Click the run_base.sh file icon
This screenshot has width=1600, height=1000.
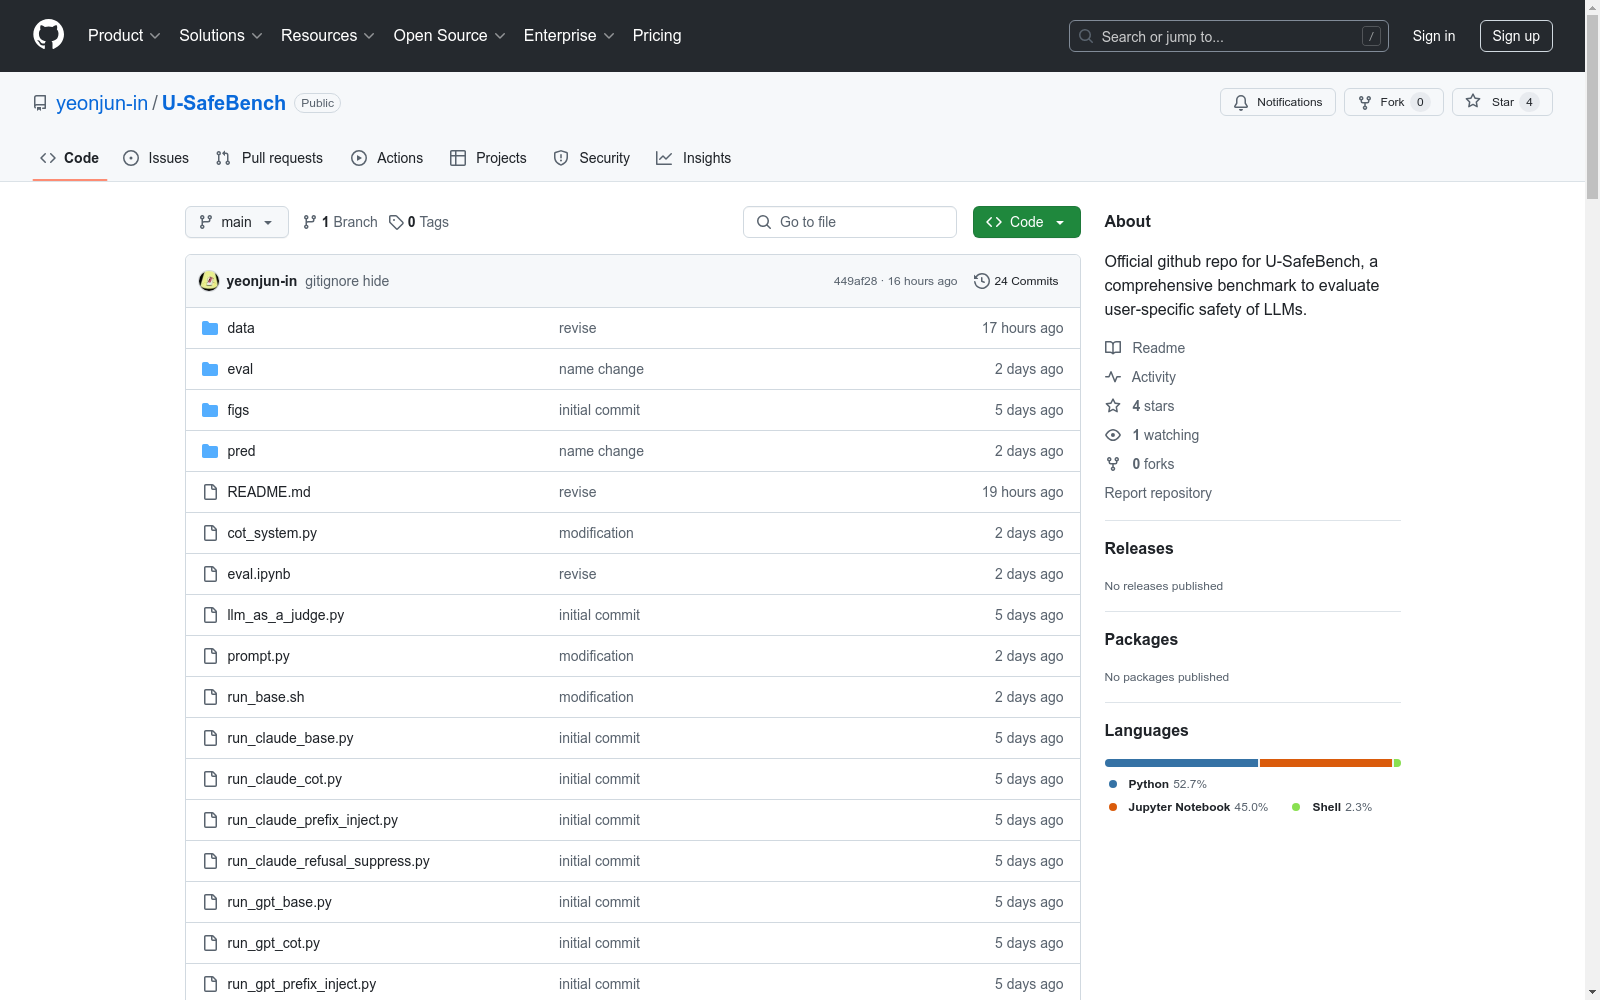coord(210,697)
